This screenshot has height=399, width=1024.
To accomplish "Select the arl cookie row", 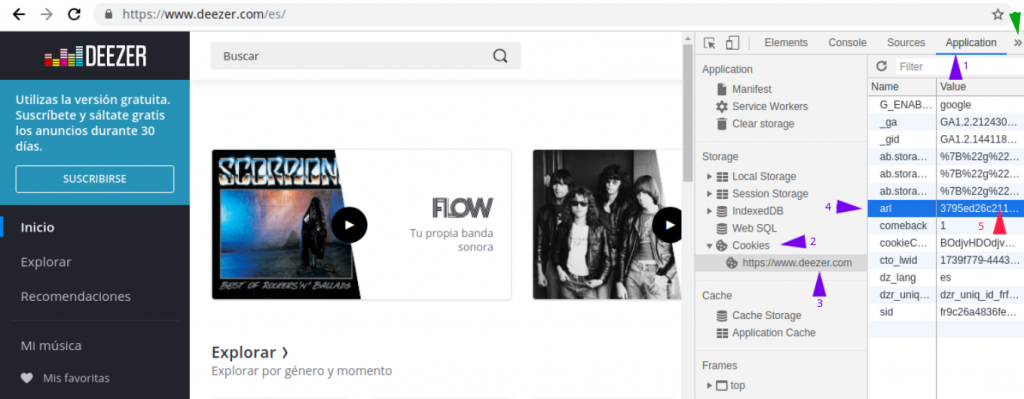I will [x=946, y=208].
